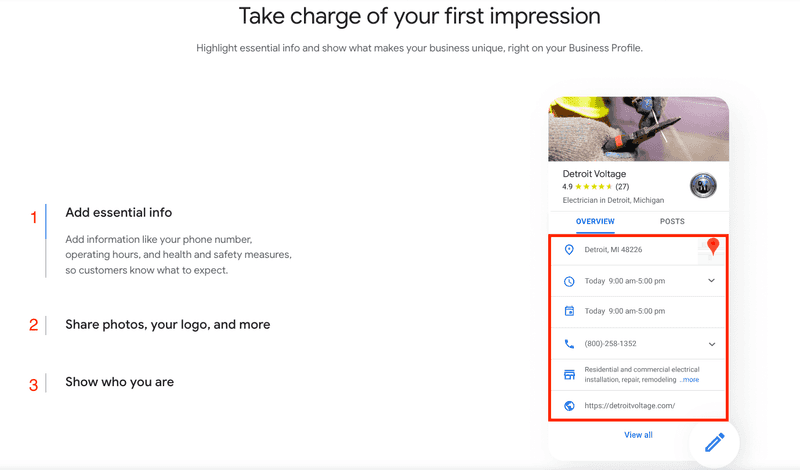Switch to the POSTS tab

pos(672,221)
